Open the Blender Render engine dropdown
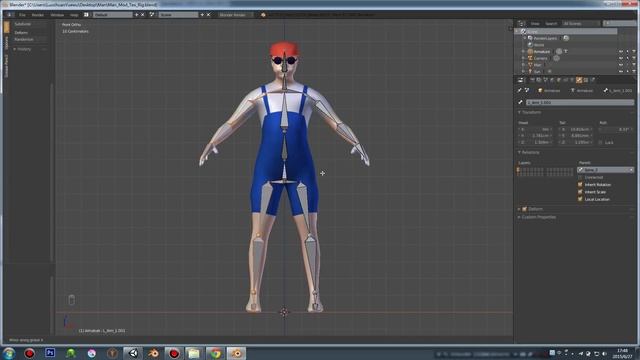The height and width of the screenshot is (360, 640). 236,15
